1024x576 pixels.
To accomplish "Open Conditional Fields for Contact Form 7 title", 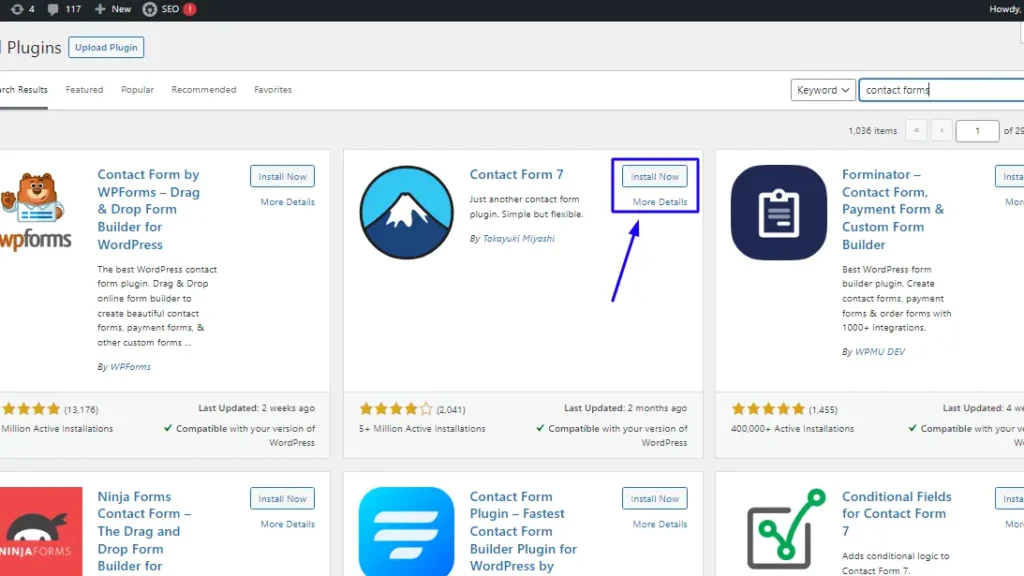I will pyautogui.click(x=897, y=513).
